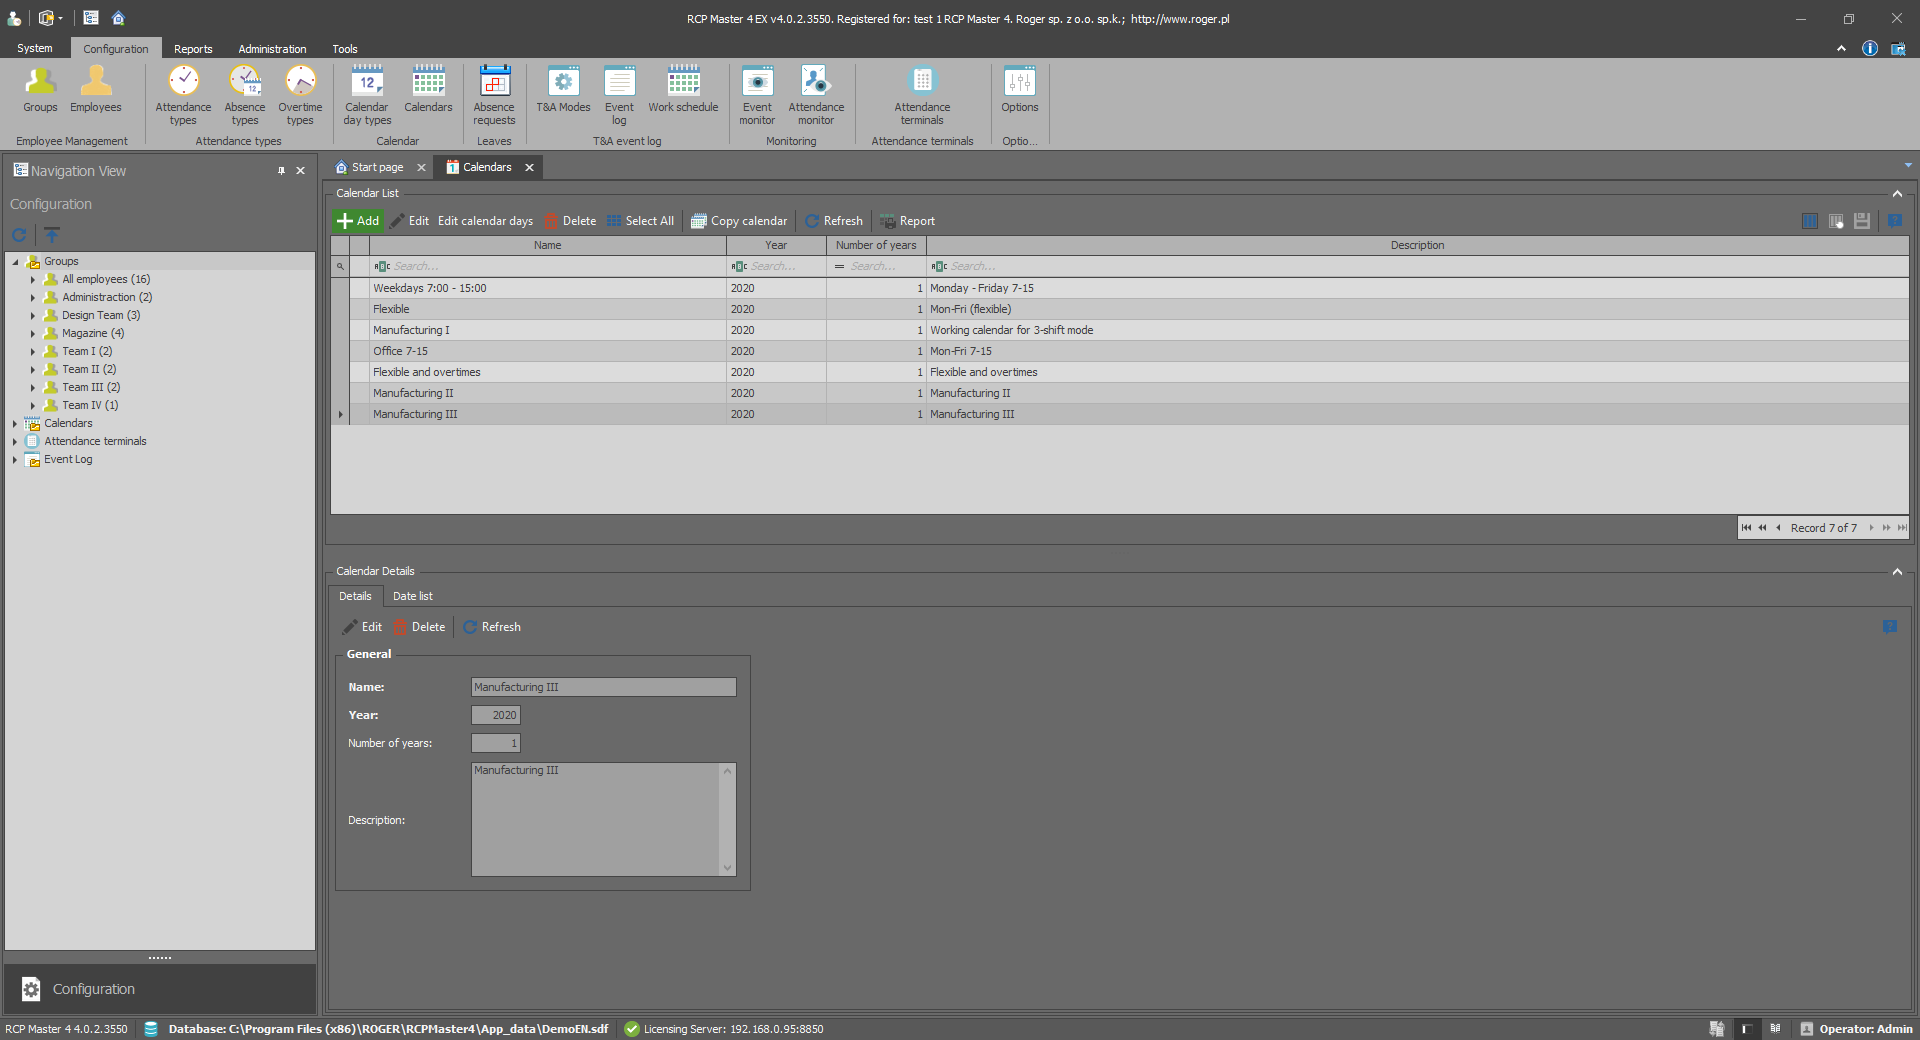Expand the Design Team group node
The width and height of the screenshot is (1920, 1040).
pyautogui.click(x=33, y=316)
